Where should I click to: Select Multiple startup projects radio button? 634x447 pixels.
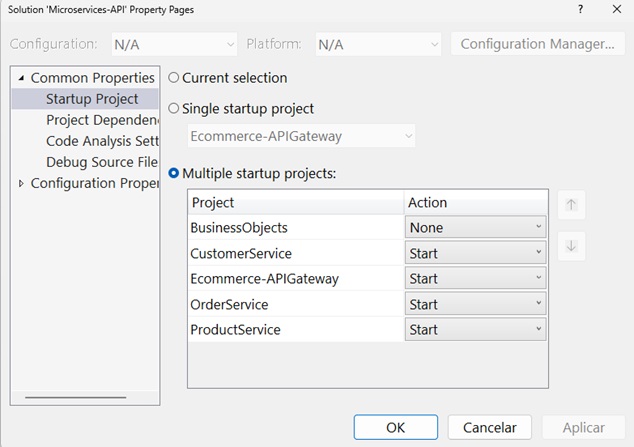174,173
